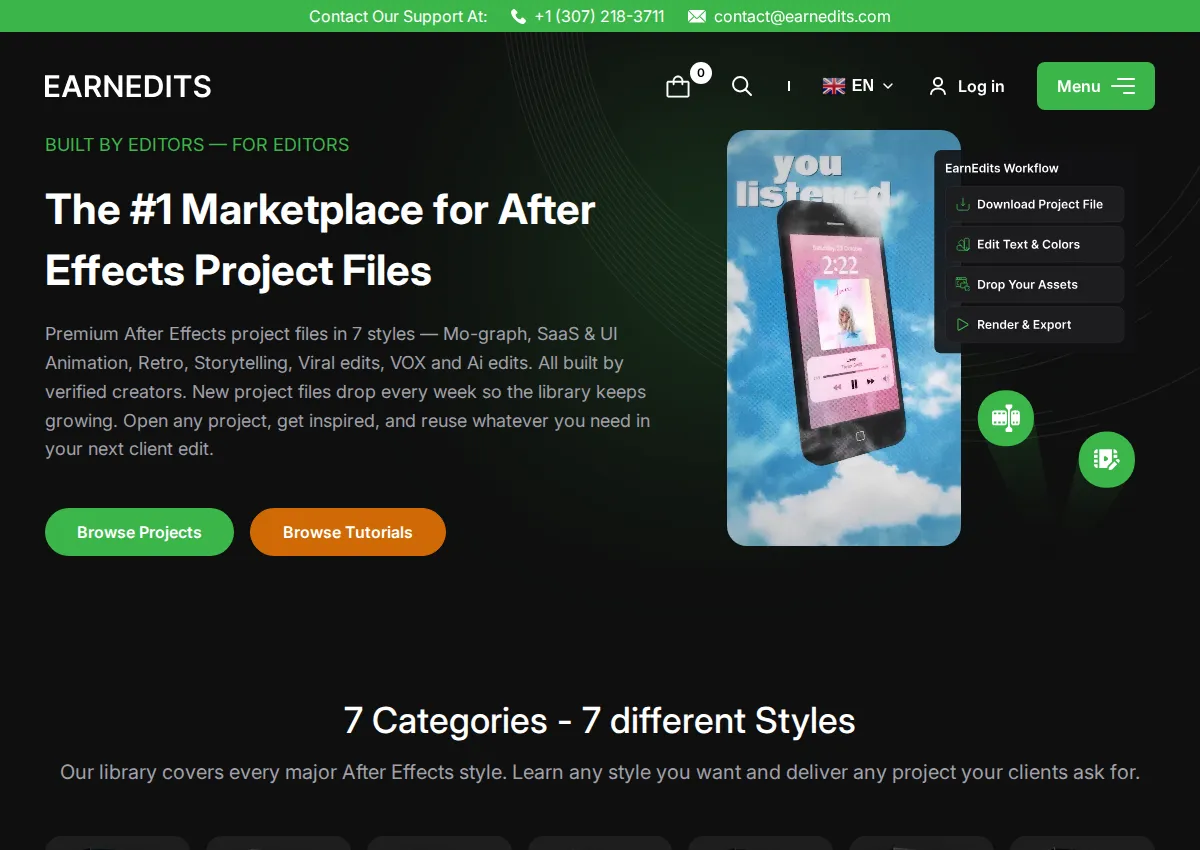
Task: Click the hamburger lines icon in the Menu button
Action: 1123,86
